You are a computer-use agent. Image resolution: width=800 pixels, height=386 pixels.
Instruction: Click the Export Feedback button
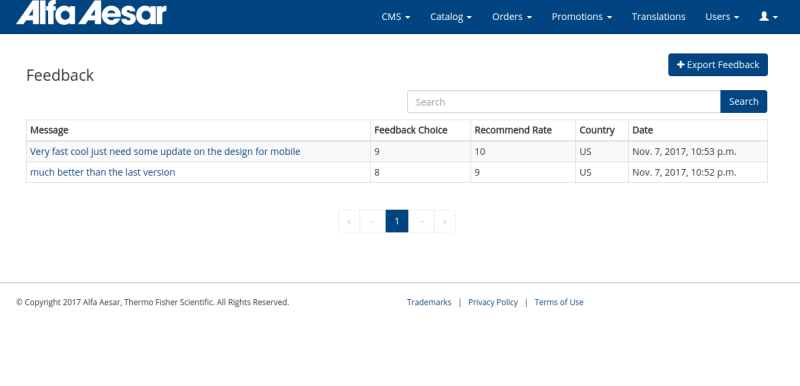tap(718, 65)
